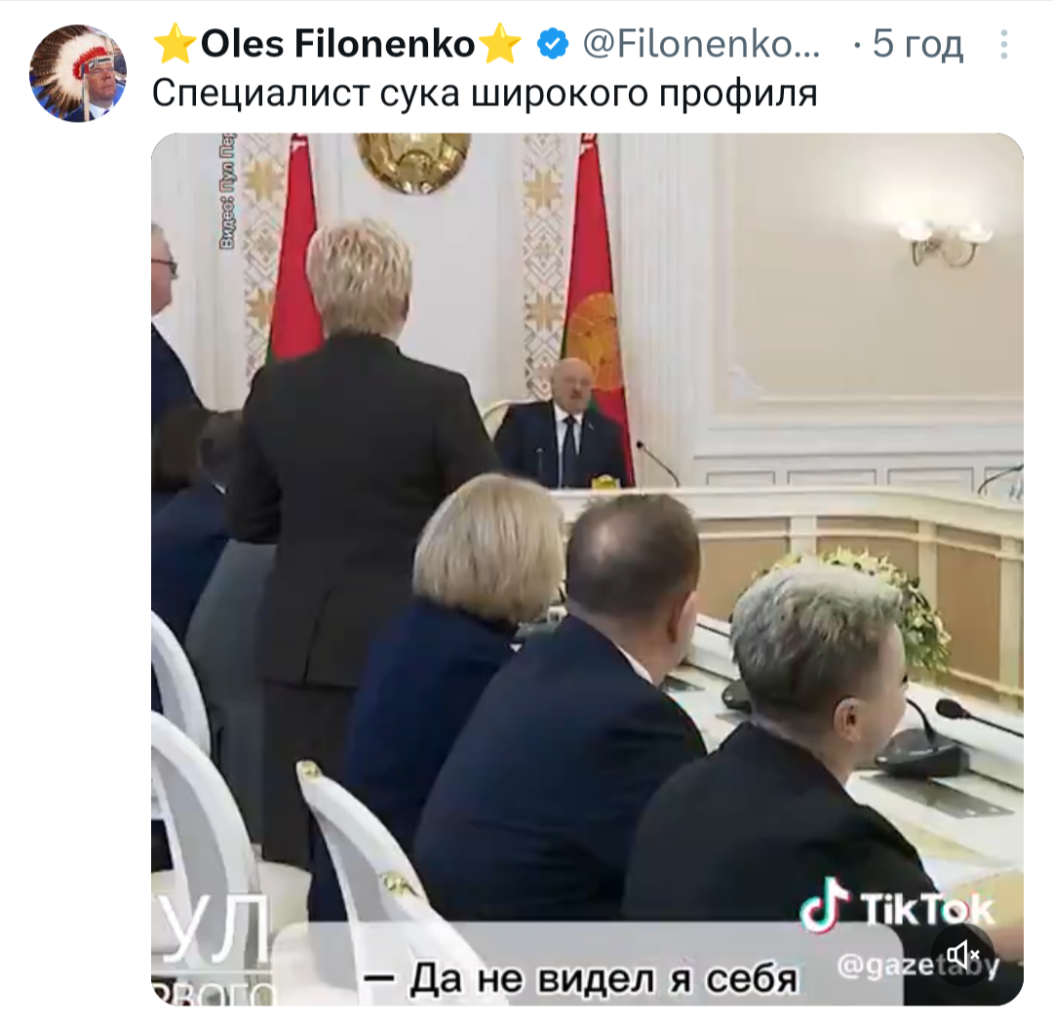The image size is (1053, 1024).
Task: Open the three-dot more options menu
Action: pos(1003,45)
